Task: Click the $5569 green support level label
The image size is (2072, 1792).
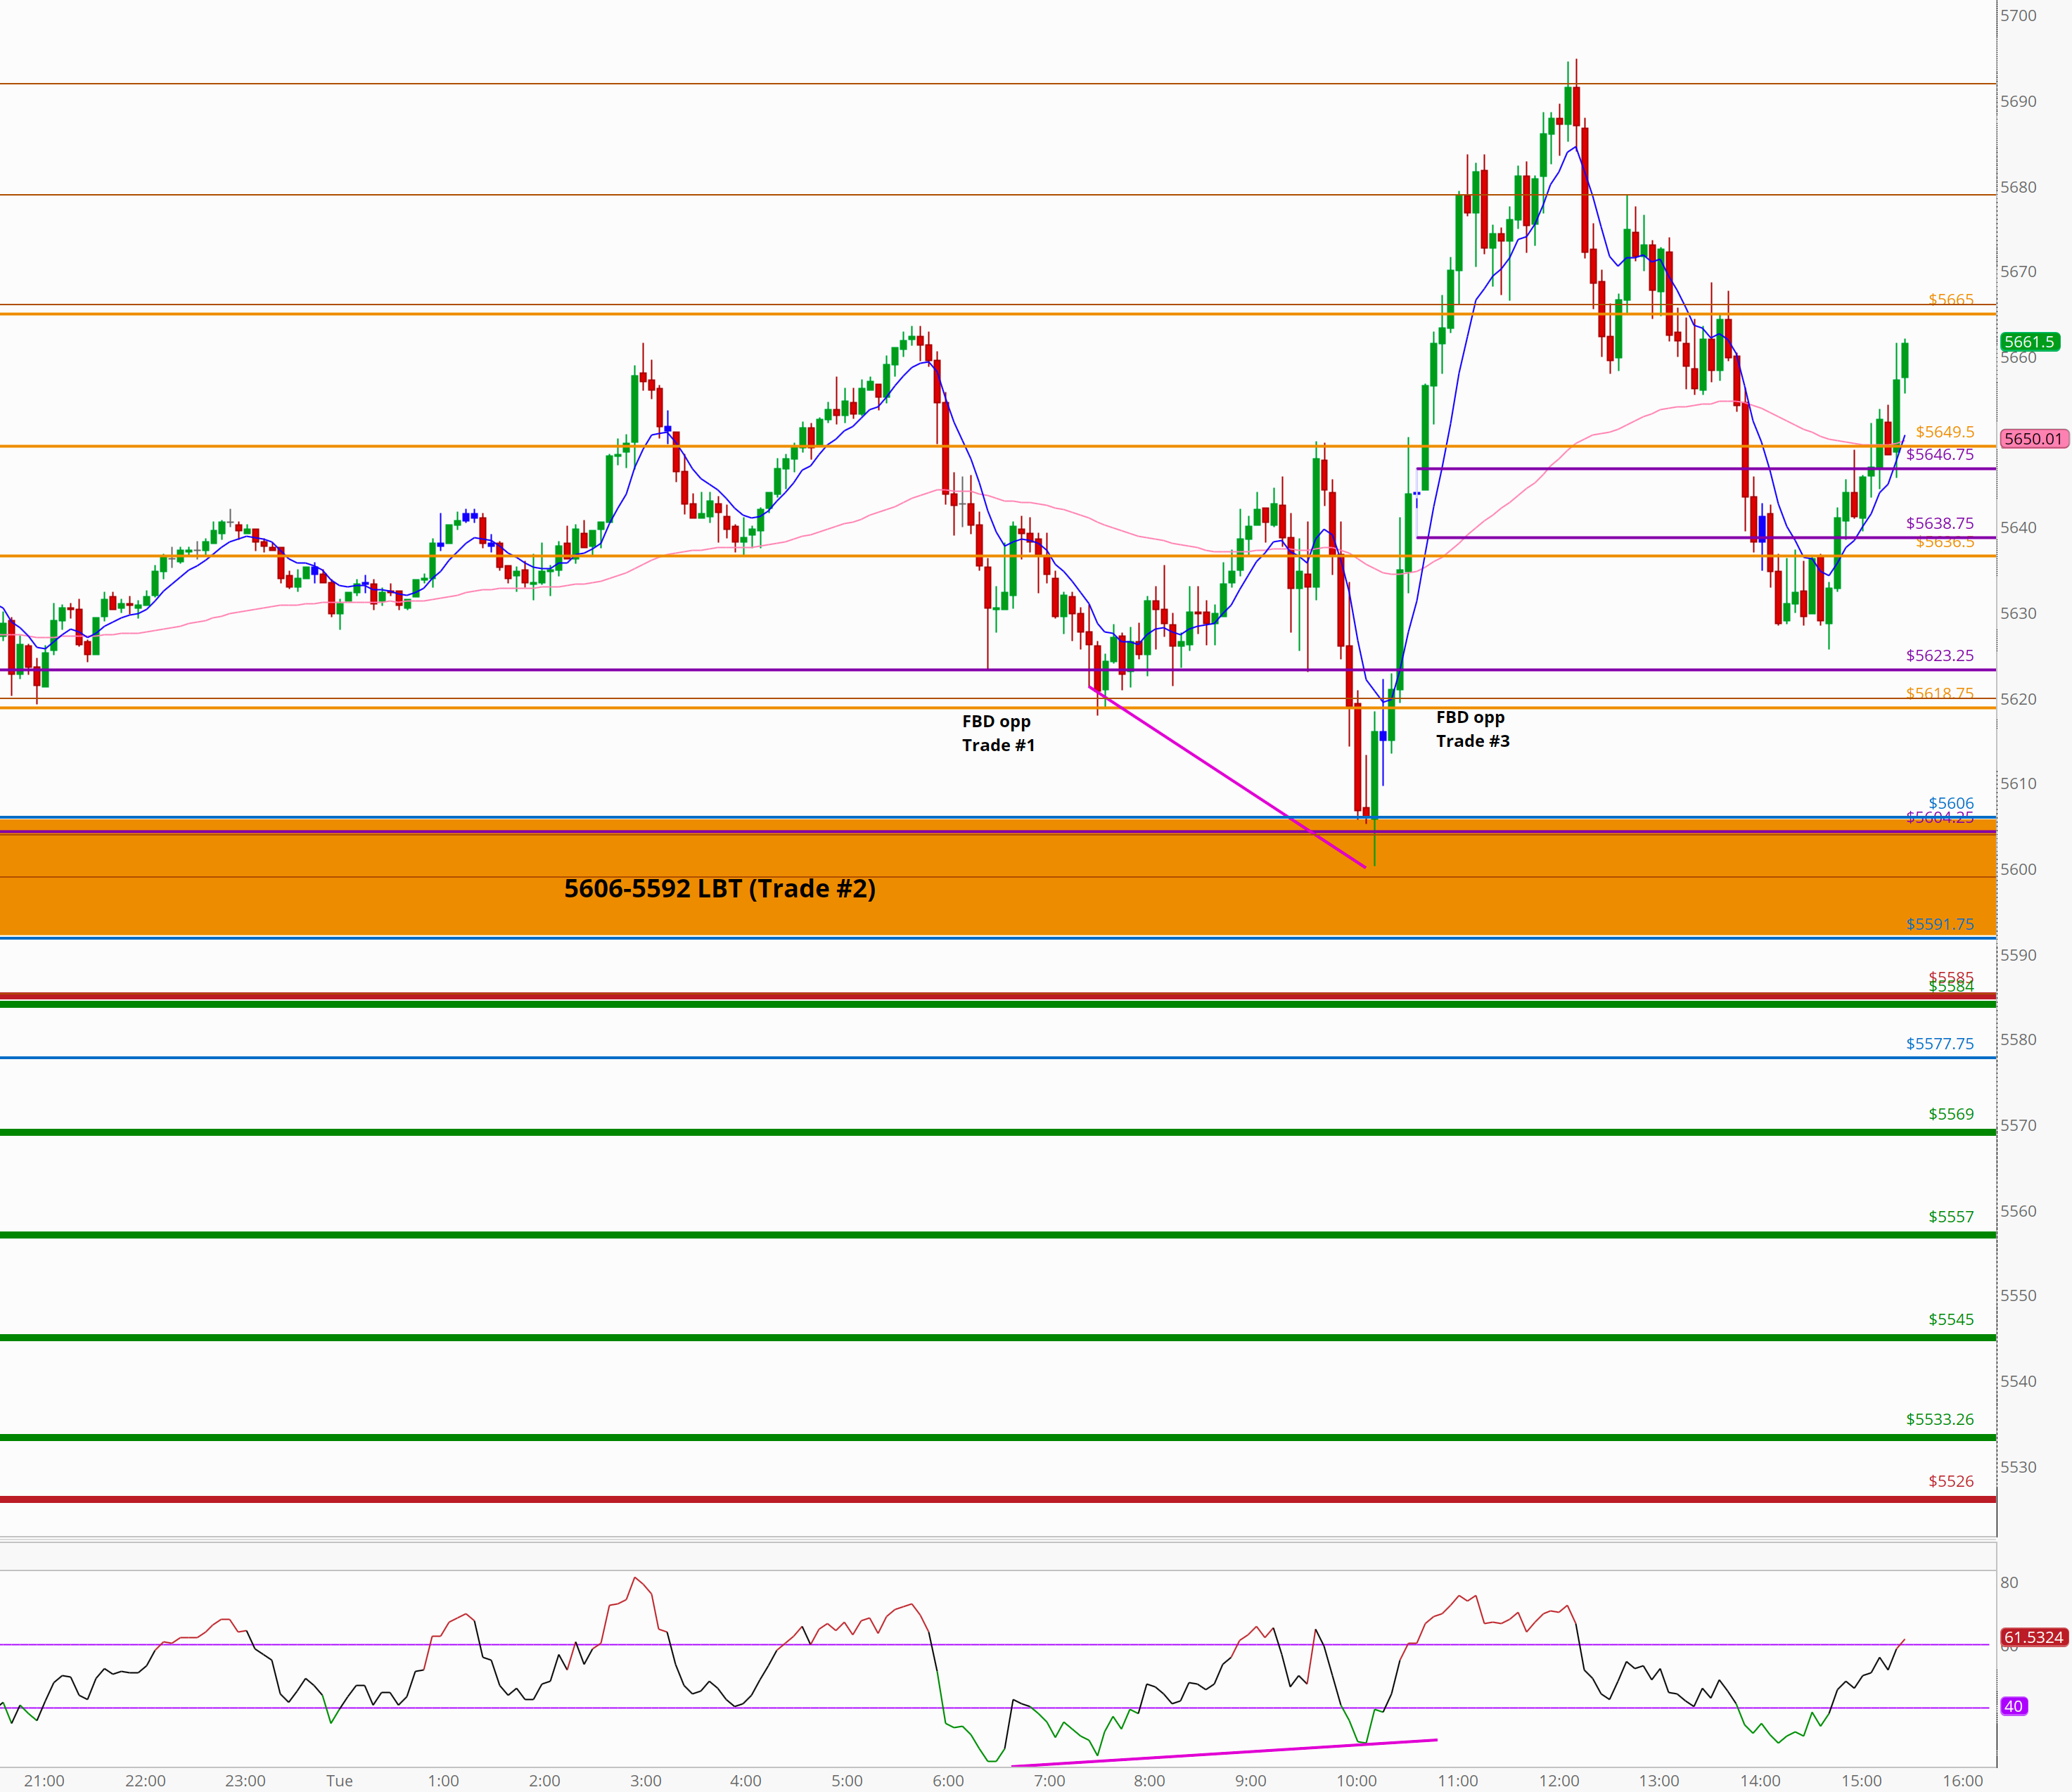Action: pos(1950,1113)
